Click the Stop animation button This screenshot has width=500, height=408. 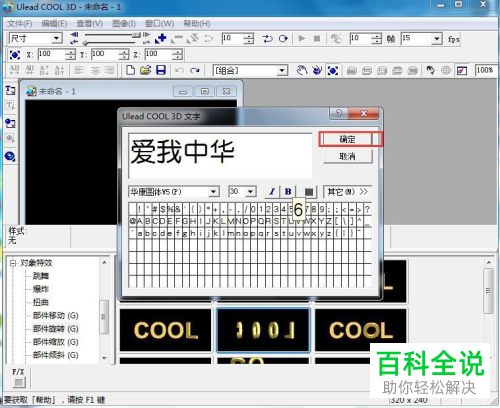[317, 39]
